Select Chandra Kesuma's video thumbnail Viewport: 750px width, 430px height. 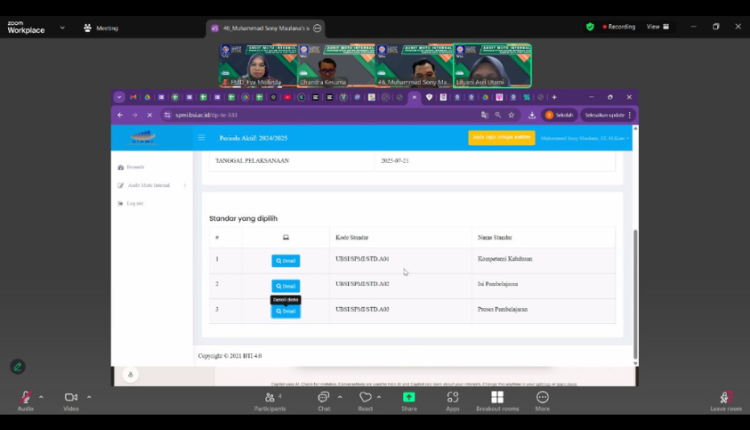click(x=337, y=66)
